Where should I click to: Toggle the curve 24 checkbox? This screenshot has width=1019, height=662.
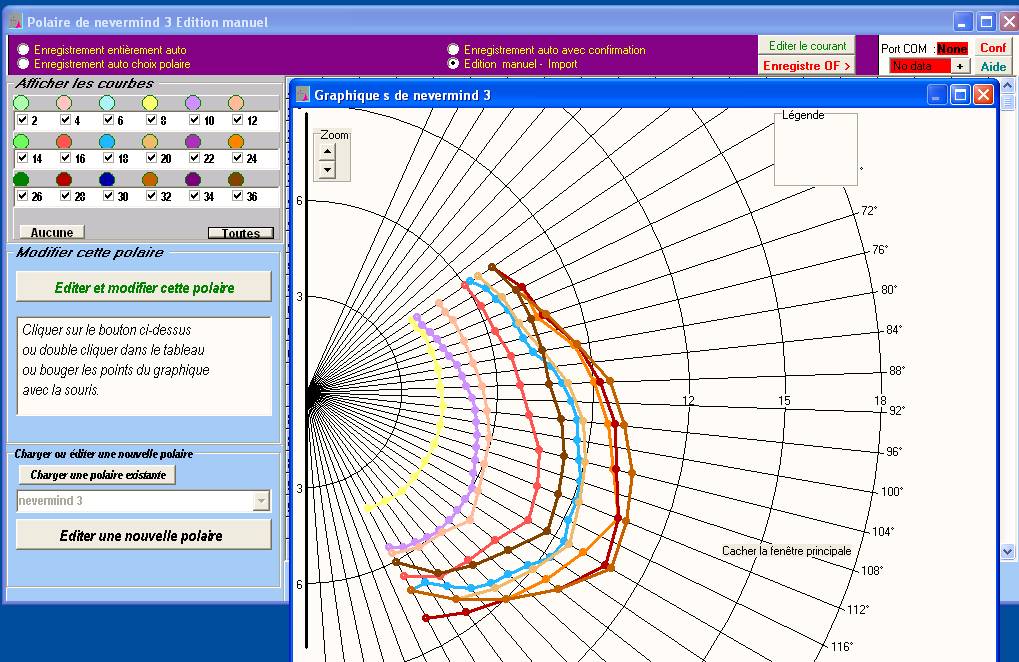click(x=237, y=157)
